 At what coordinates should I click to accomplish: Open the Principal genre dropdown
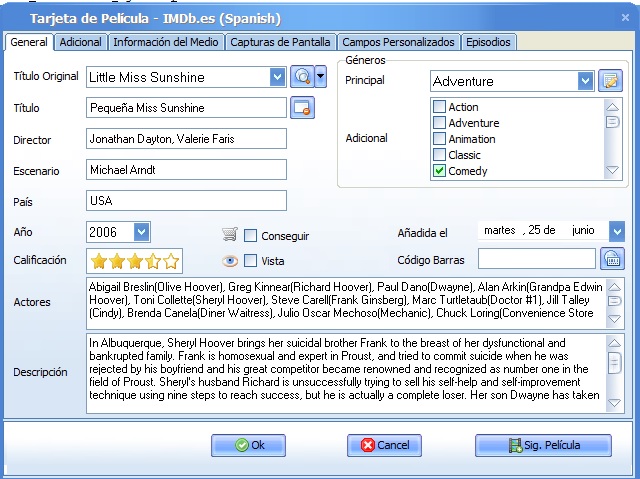585,81
